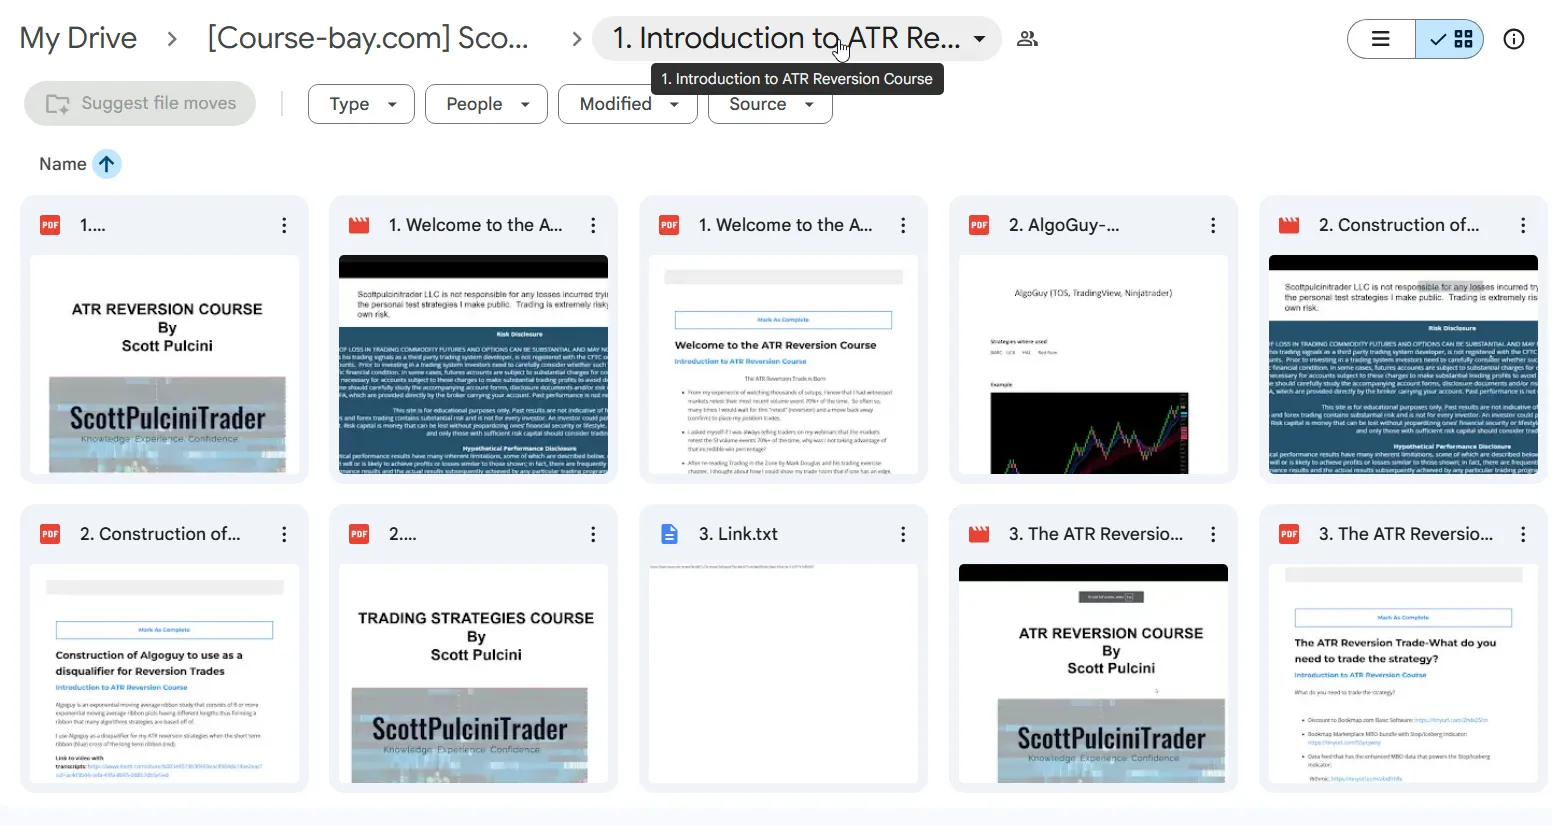Viewport: 1552px width, 826px height.
Task: Reverse sort direction with the up arrow
Action: pyautogui.click(x=107, y=164)
